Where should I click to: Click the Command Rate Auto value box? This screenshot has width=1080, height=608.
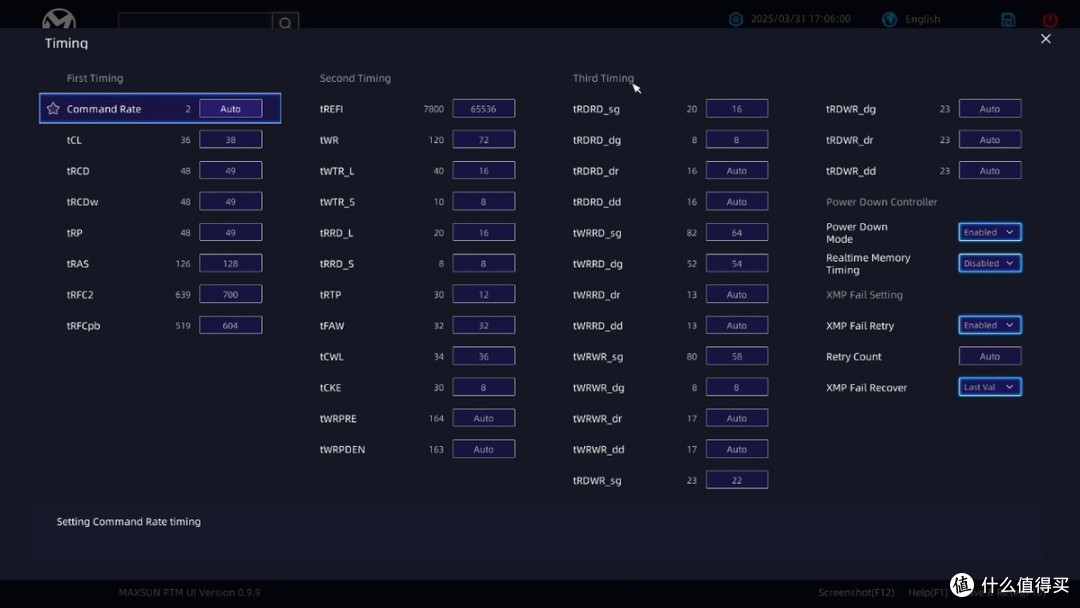click(x=231, y=109)
